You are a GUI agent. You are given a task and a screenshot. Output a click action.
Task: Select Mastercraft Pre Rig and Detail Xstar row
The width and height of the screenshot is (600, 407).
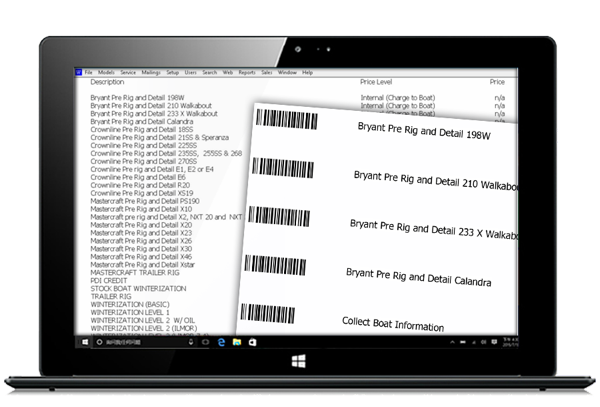142,265
